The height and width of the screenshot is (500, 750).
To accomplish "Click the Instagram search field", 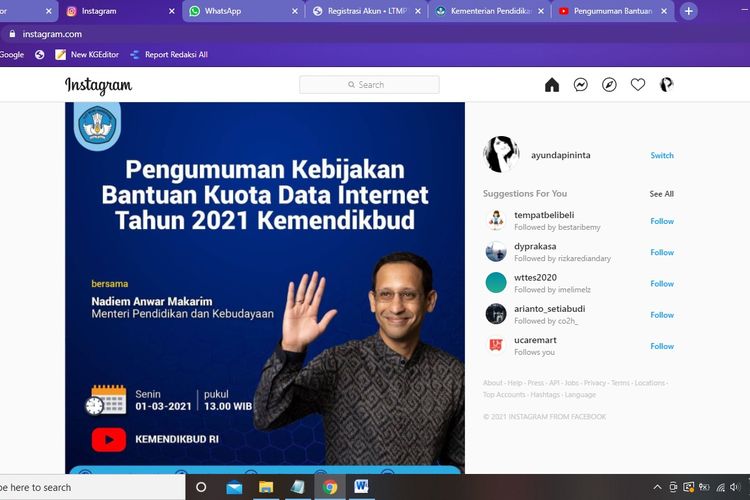I will pyautogui.click(x=369, y=85).
